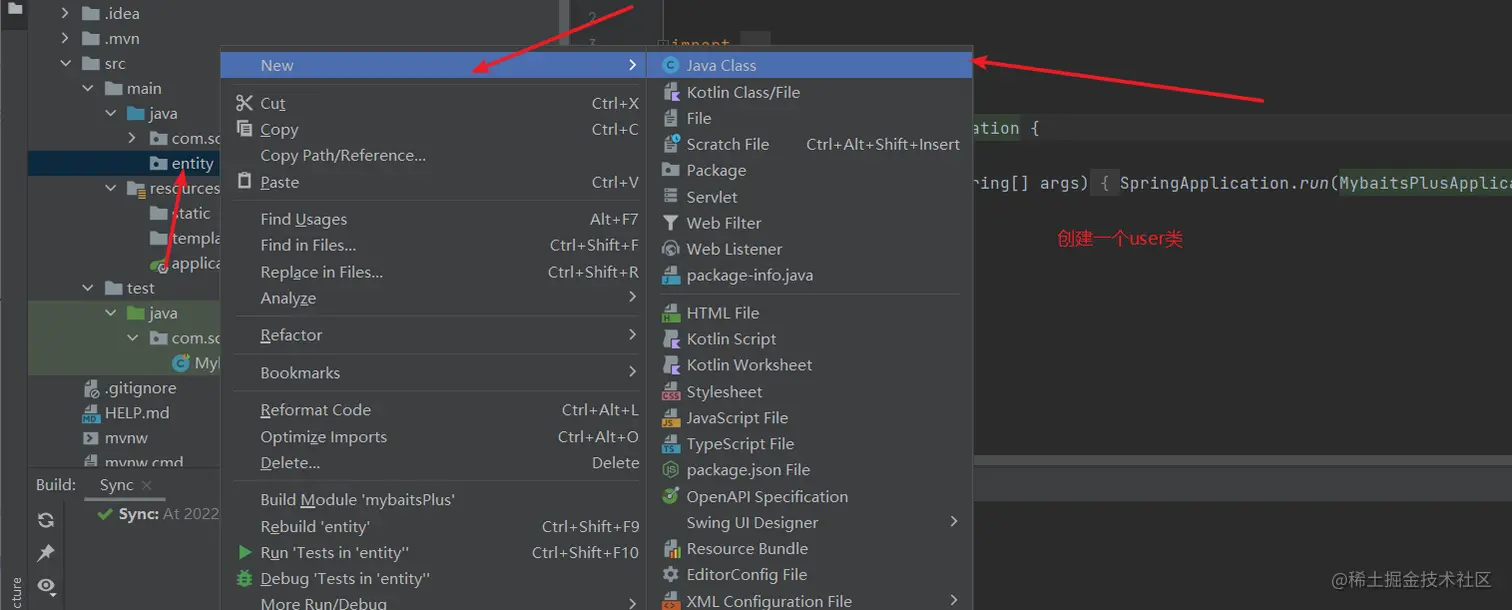The image size is (1512, 610).
Task: Click the HTML File icon
Action: [x=671, y=313]
